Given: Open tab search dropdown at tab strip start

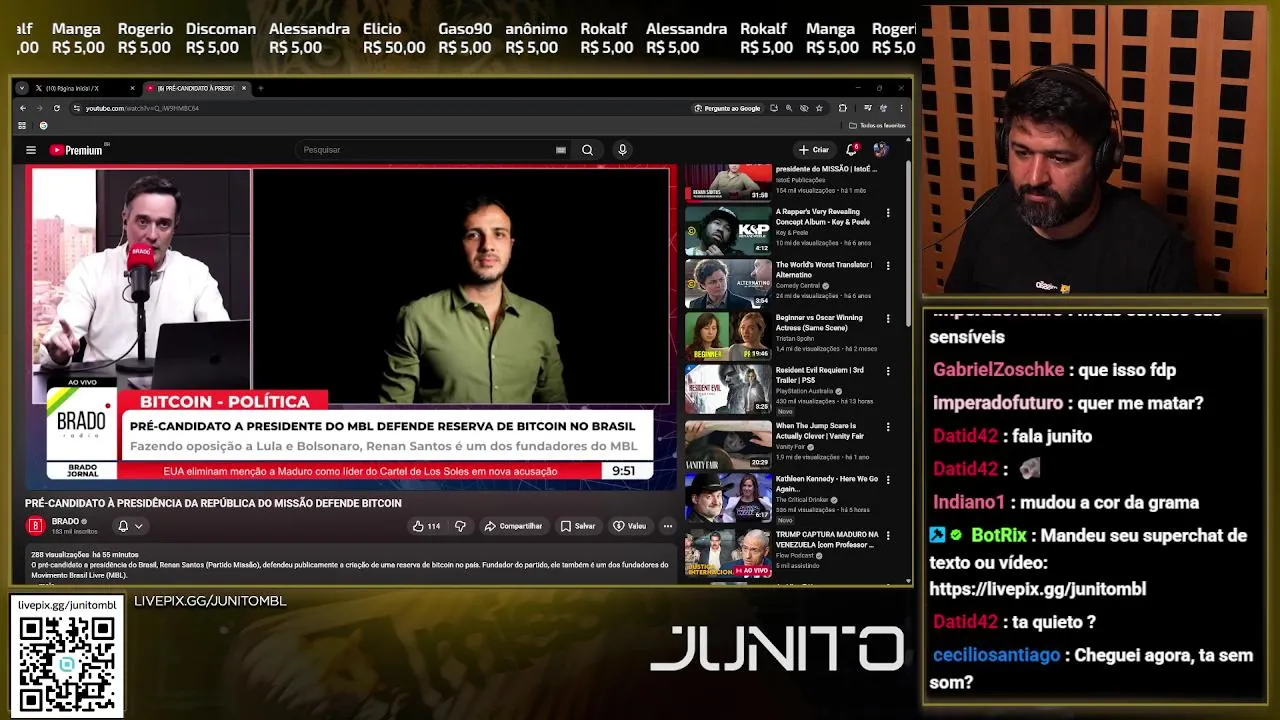Looking at the screenshot, I should pos(22,88).
